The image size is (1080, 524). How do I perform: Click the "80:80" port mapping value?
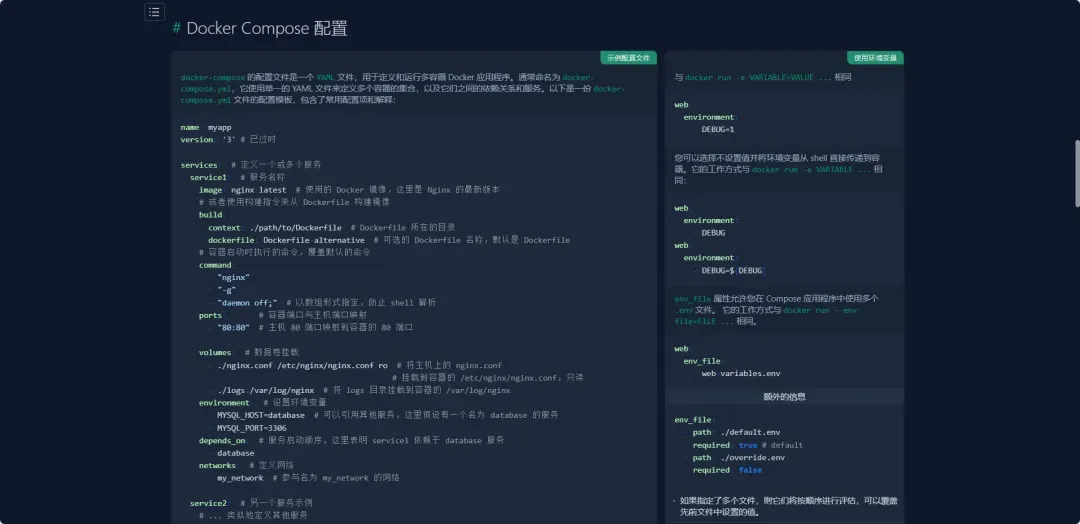click(233, 328)
